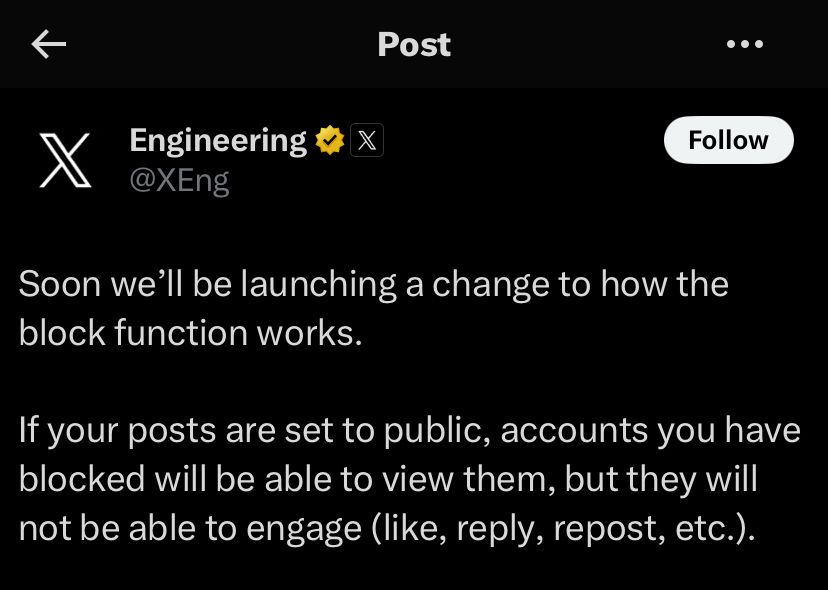
Task: Tap the back arrow
Action: [x=49, y=44]
